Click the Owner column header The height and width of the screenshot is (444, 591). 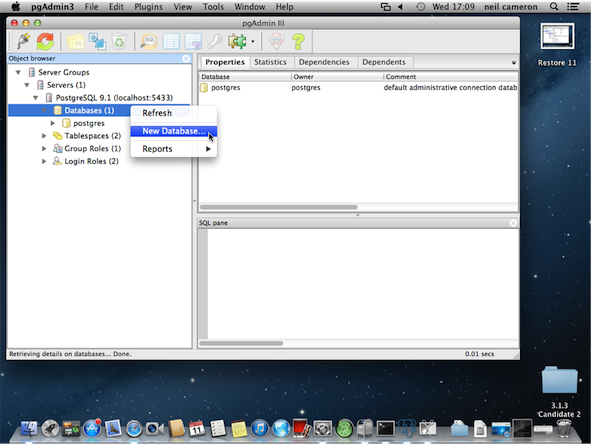(337, 77)
